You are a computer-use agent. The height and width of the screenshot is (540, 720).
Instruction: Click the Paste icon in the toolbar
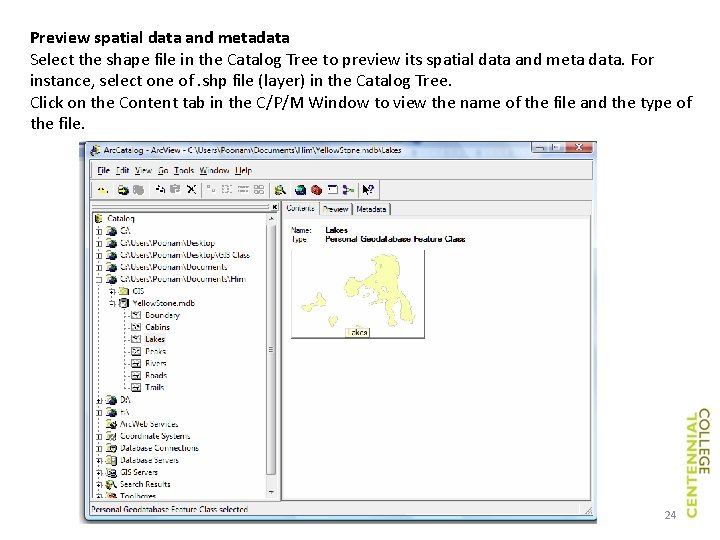tap(175, 189)
